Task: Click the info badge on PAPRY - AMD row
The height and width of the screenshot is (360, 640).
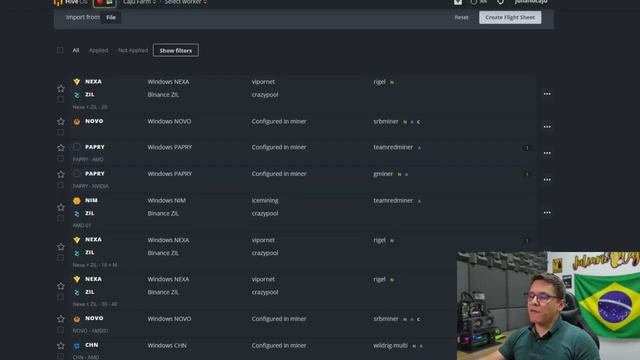Action: [x=527, y=147]
